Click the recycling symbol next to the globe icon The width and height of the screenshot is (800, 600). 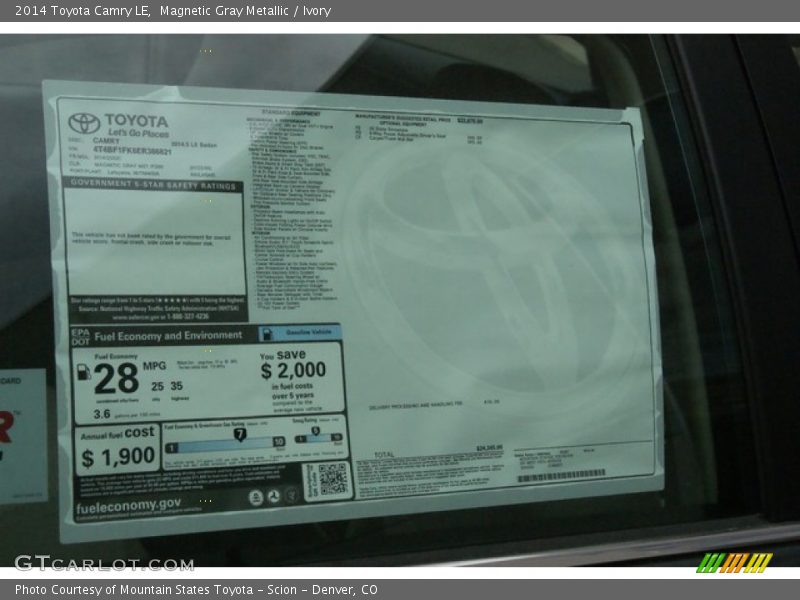(274, 496)
